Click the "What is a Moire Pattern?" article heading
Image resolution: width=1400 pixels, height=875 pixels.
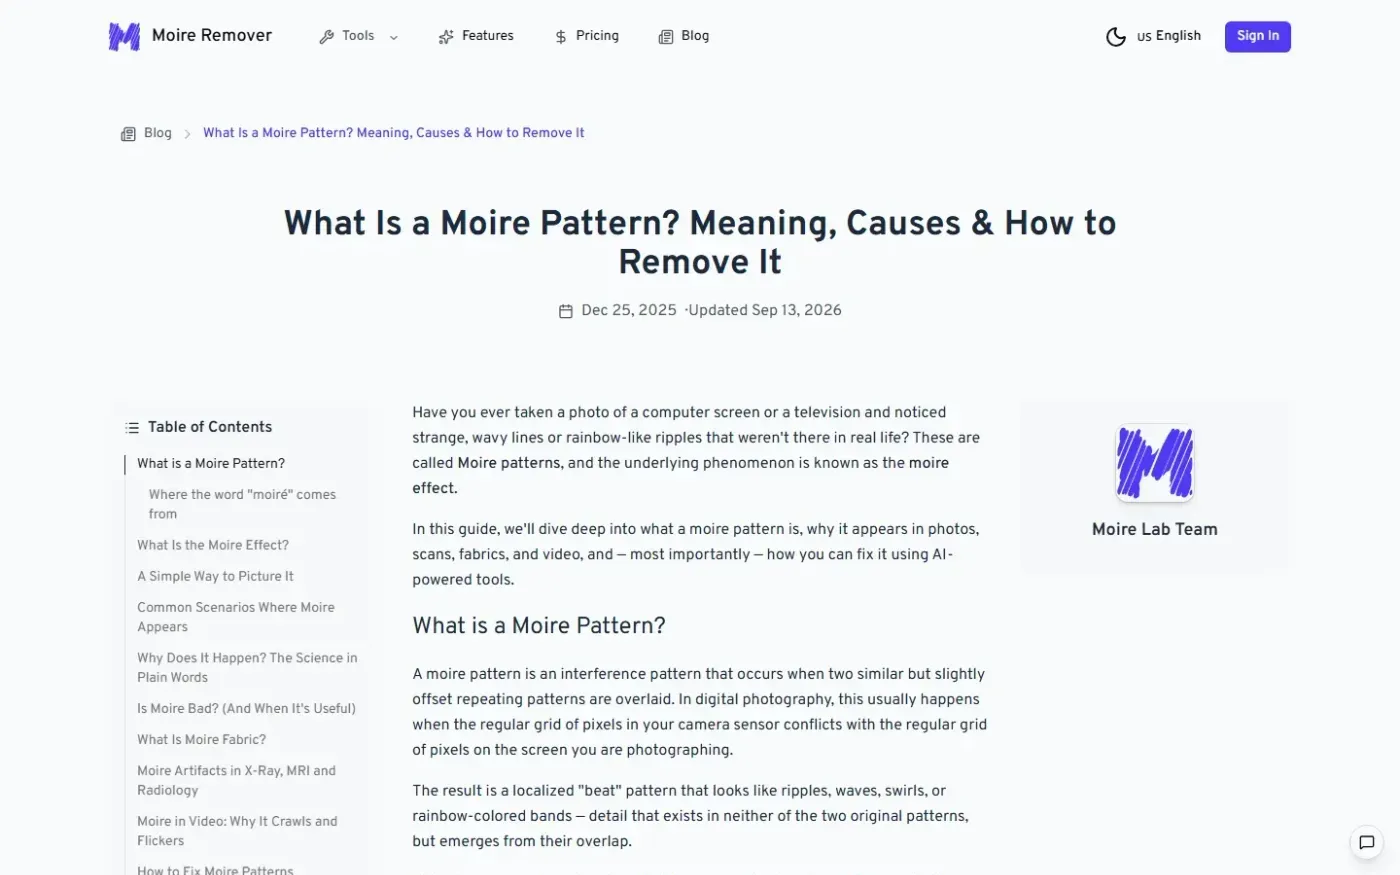point(539,626)
